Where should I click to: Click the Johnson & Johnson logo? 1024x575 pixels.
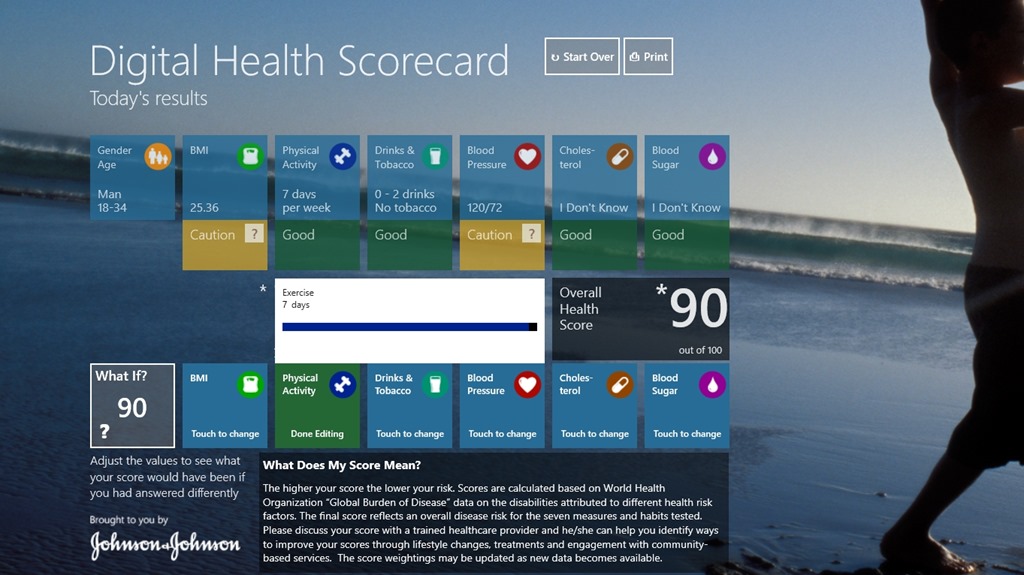point(165,545)
